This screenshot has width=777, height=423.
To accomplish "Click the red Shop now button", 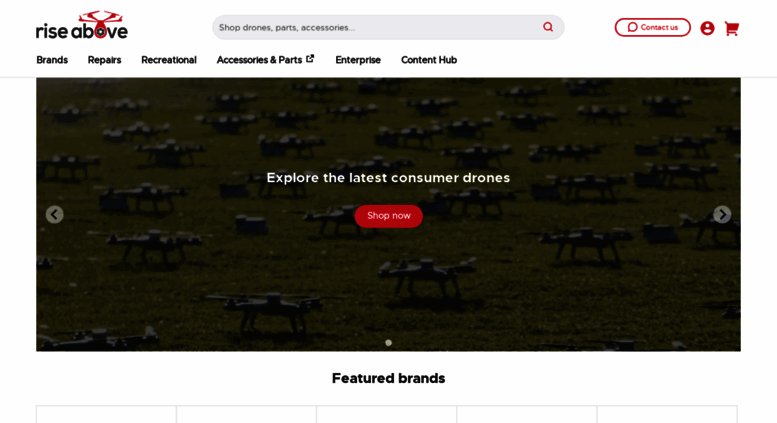I will 388,216.
